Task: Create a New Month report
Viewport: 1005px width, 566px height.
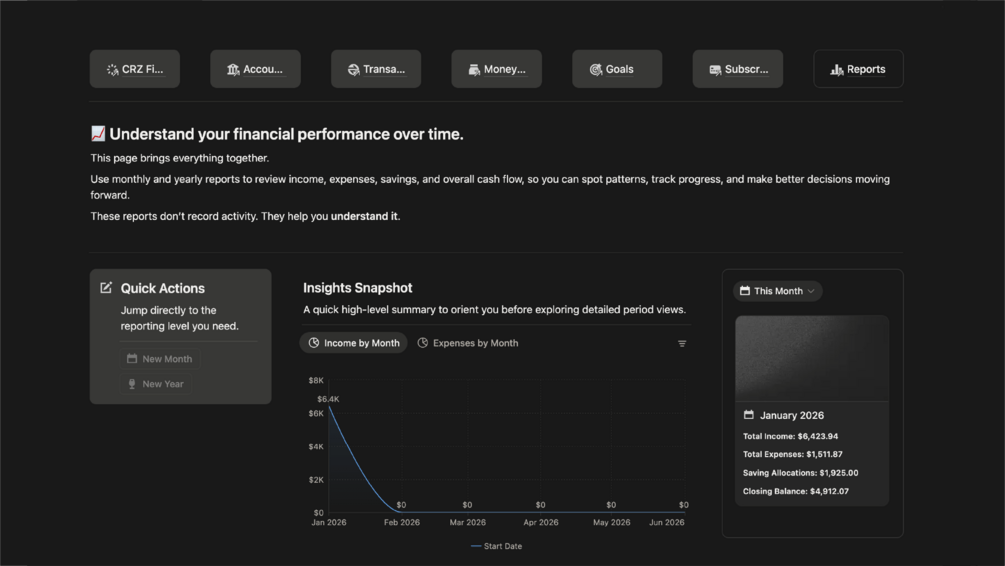Action: [x=159, y=359]
